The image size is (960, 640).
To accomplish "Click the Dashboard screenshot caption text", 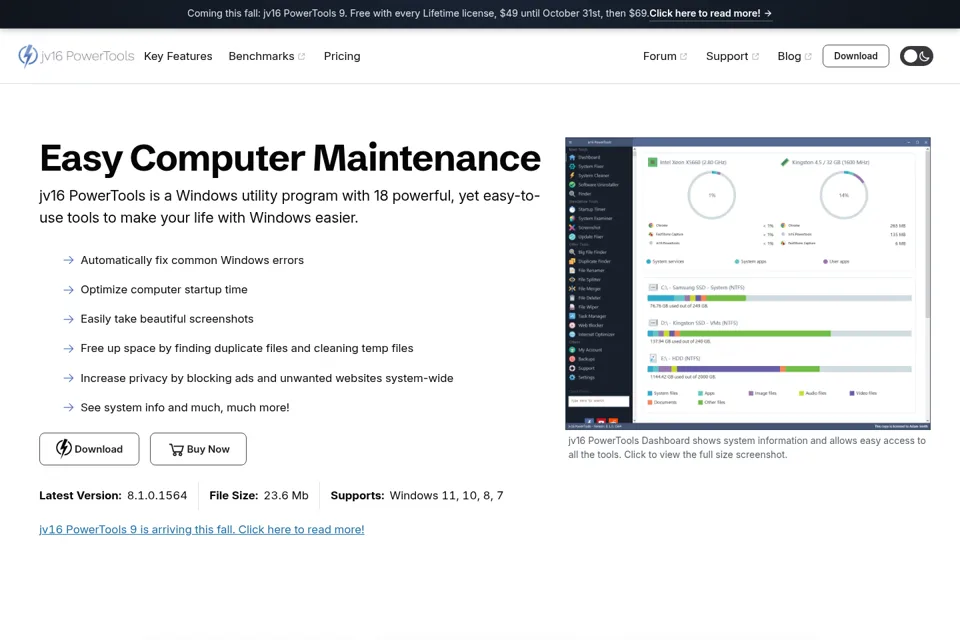I will coord(747,448).
